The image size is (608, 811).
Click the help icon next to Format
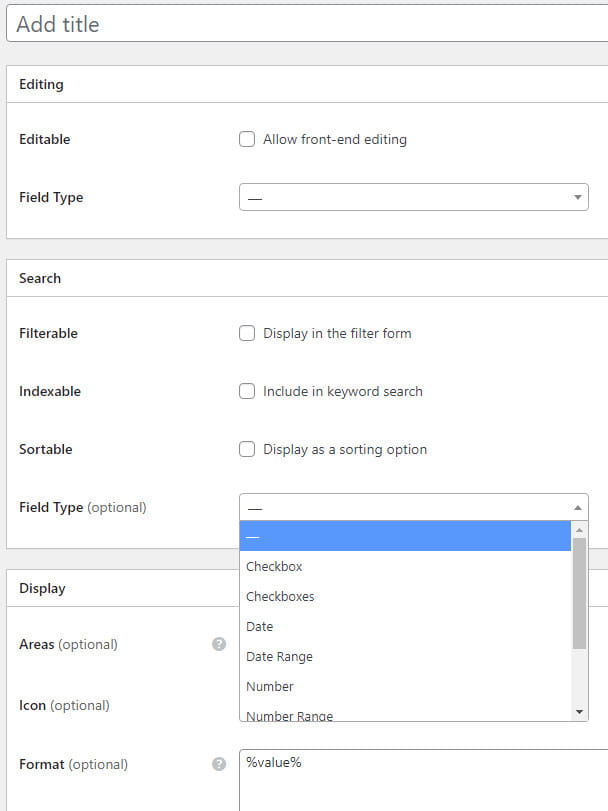click(219, 764)
